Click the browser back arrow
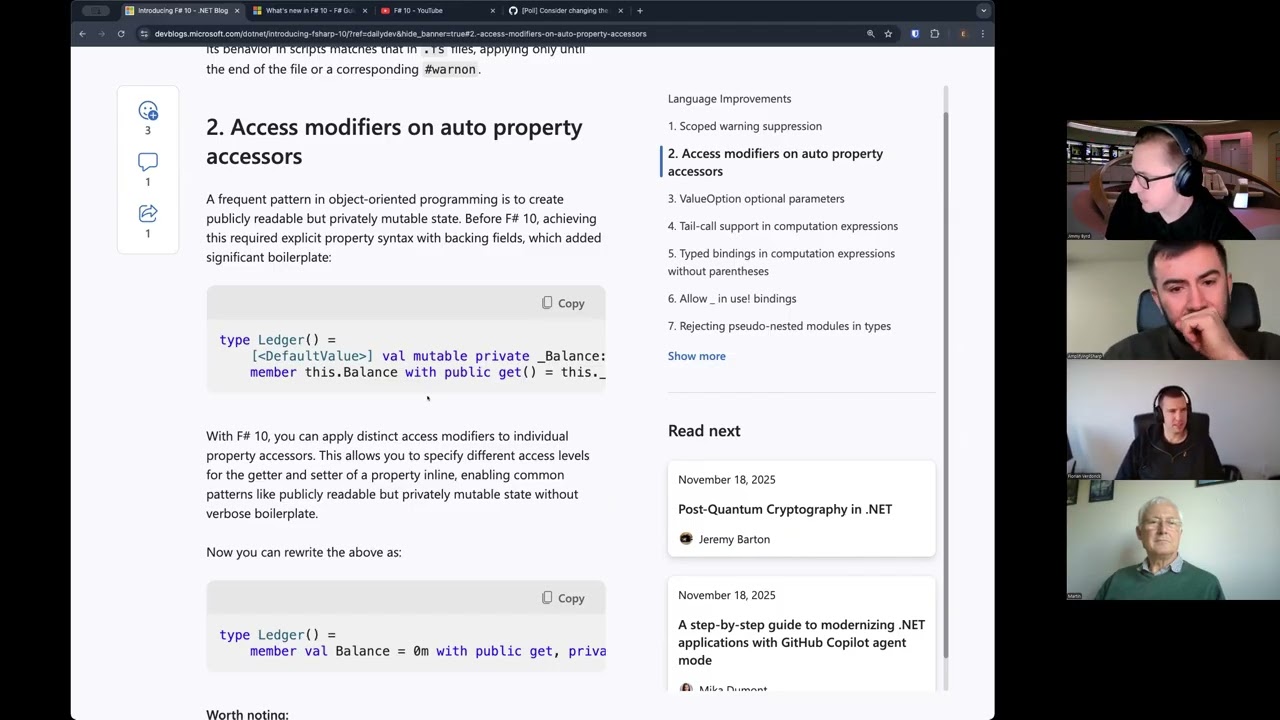The width and height of the screenshot is (1280, 720). pos(82,34)
